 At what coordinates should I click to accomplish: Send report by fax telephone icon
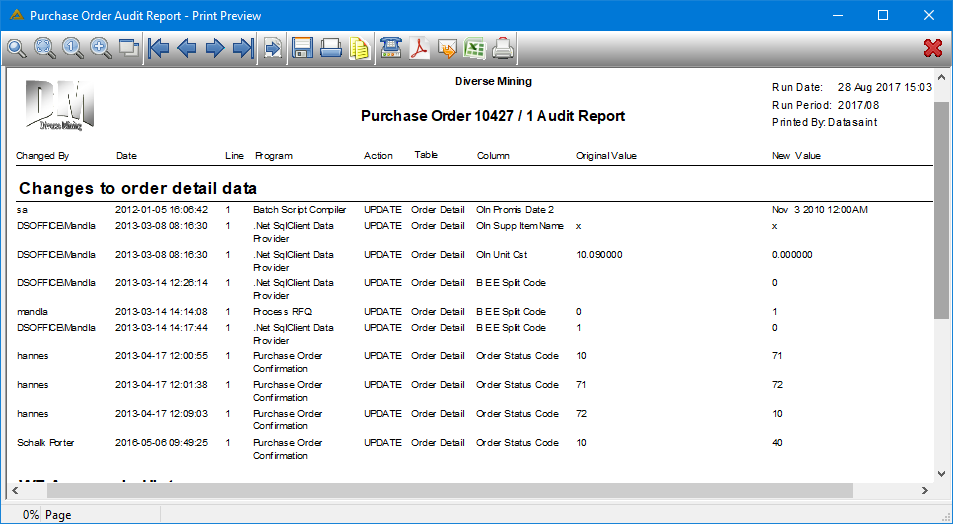tap(390, 49)
